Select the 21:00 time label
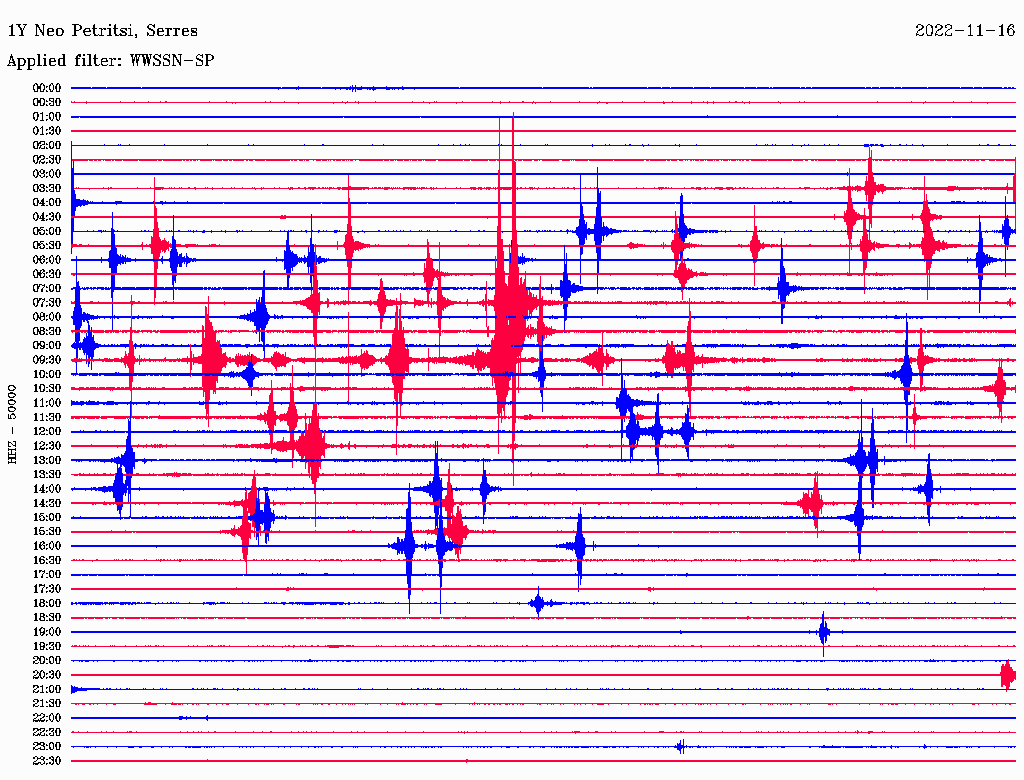Screen dimensions: 1024x780 click(x=46, y=689)
